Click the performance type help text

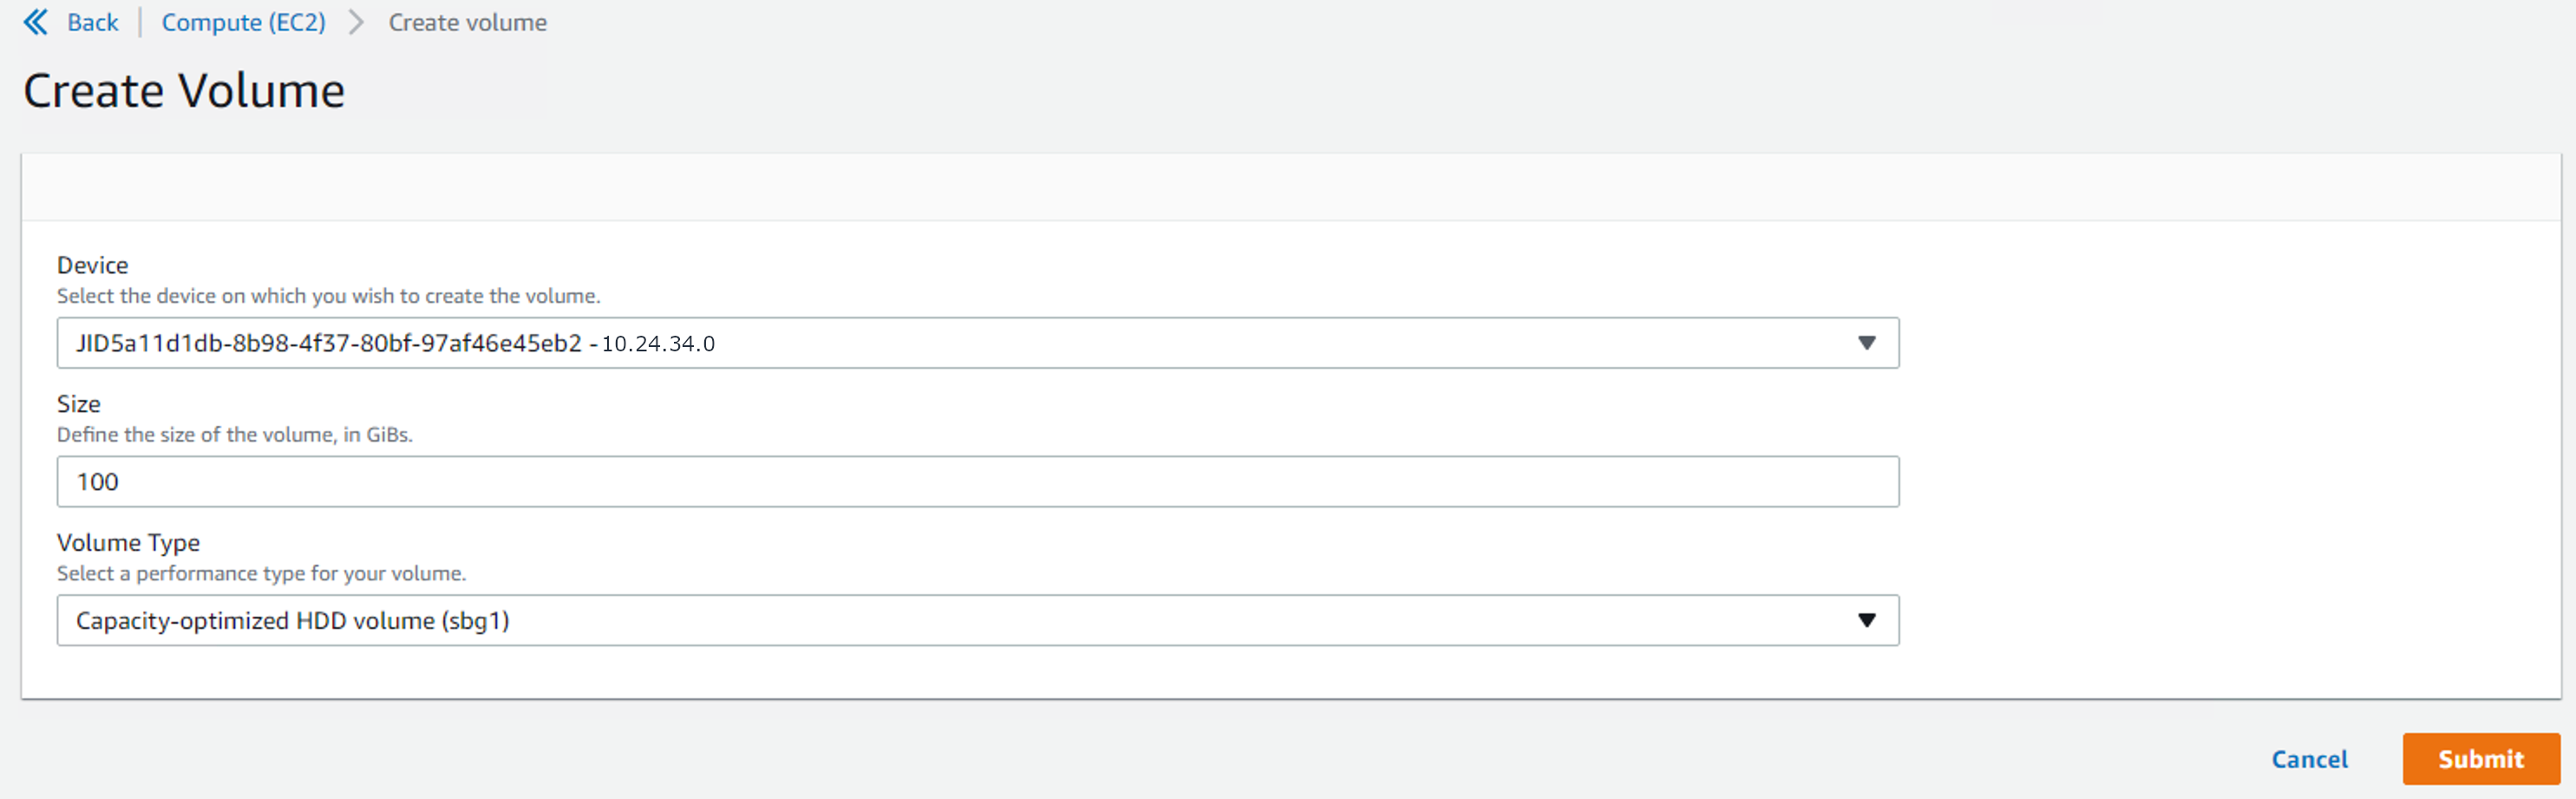pos(261,574)
